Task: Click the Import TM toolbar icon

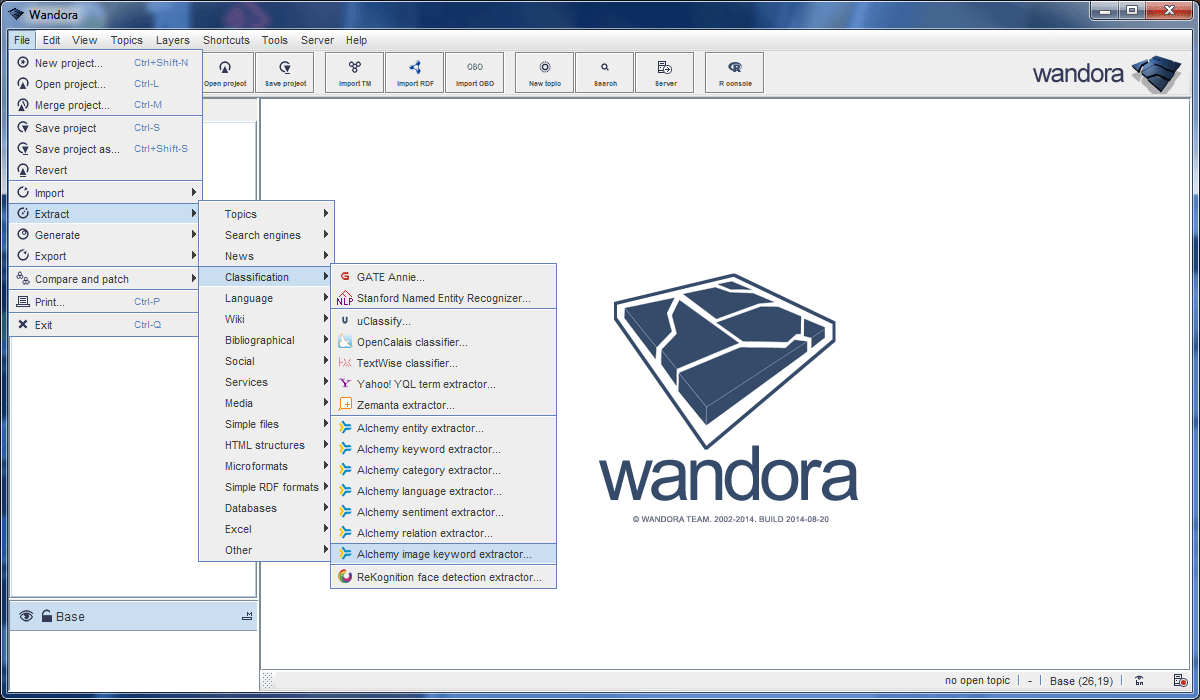Action: tap(354, 73)
